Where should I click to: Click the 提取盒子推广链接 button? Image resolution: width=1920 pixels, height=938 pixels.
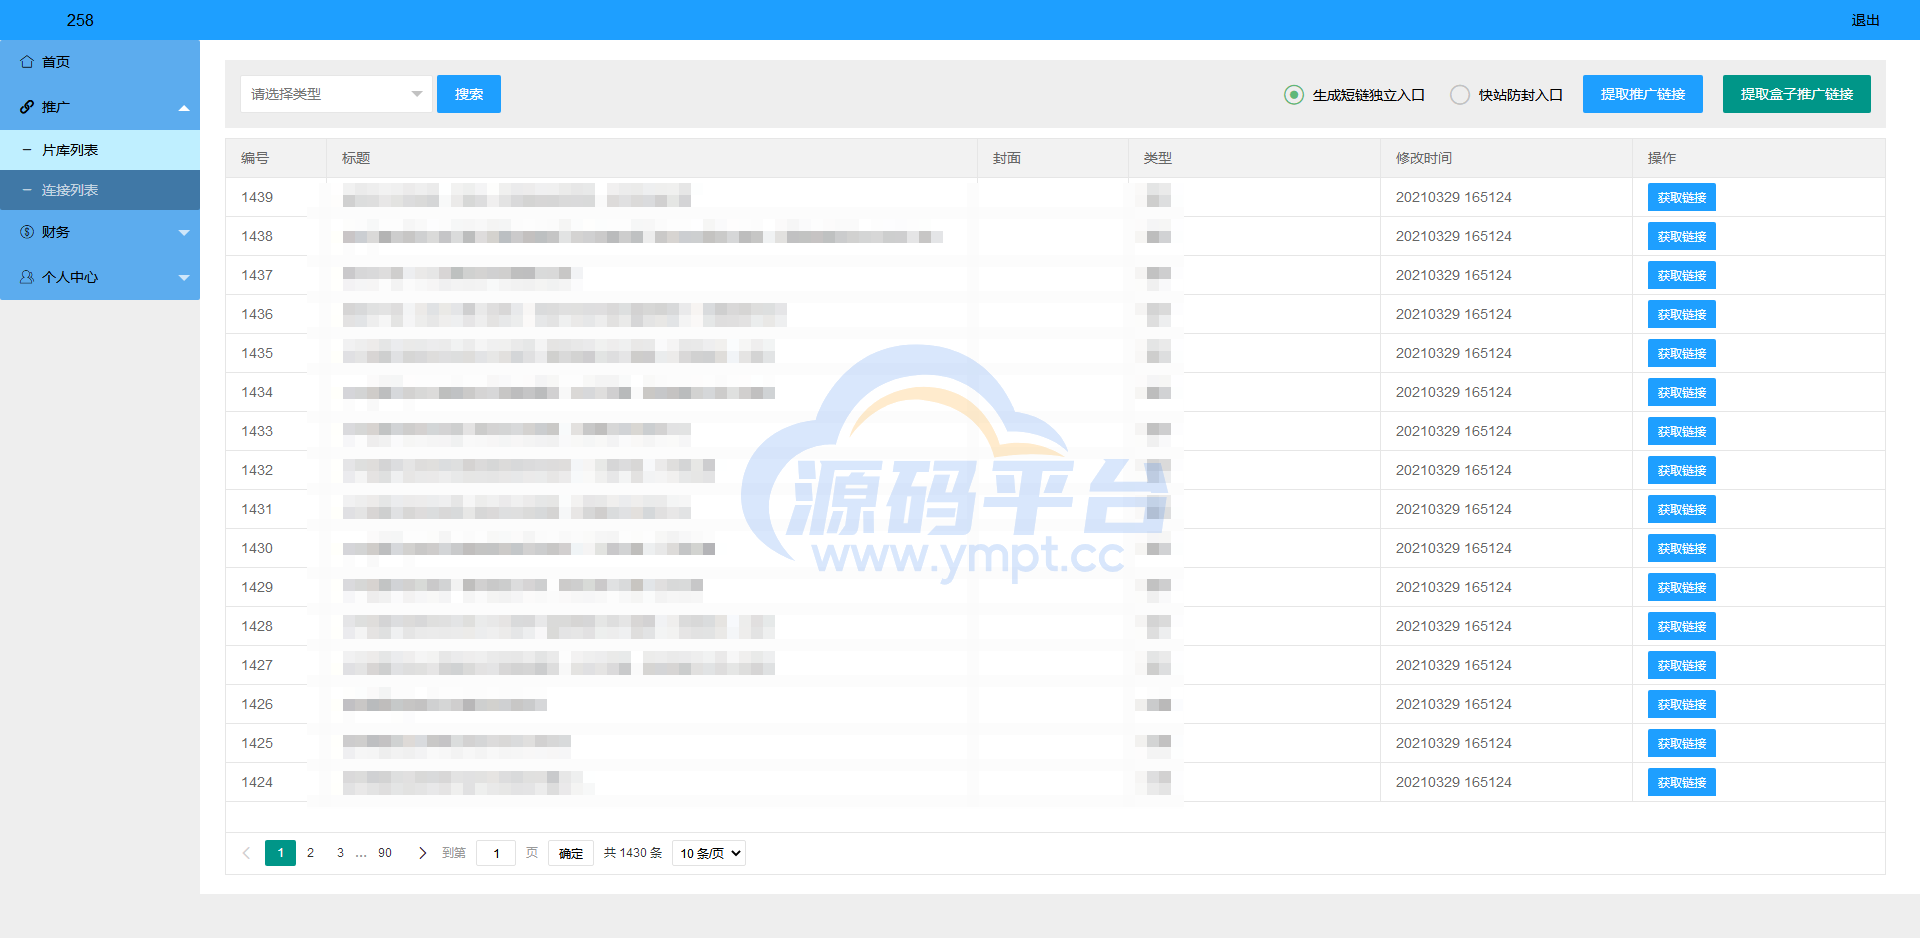coord(1797,94)
